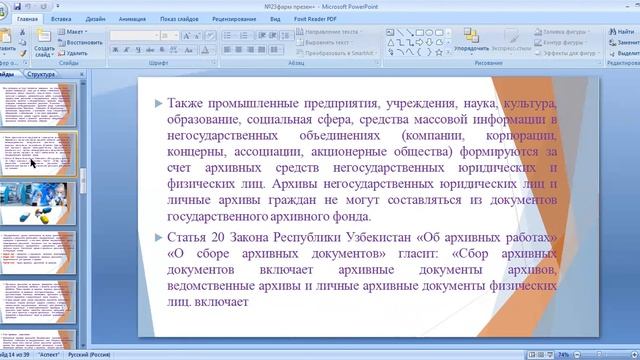Open character spacing options

coord(174,50)
